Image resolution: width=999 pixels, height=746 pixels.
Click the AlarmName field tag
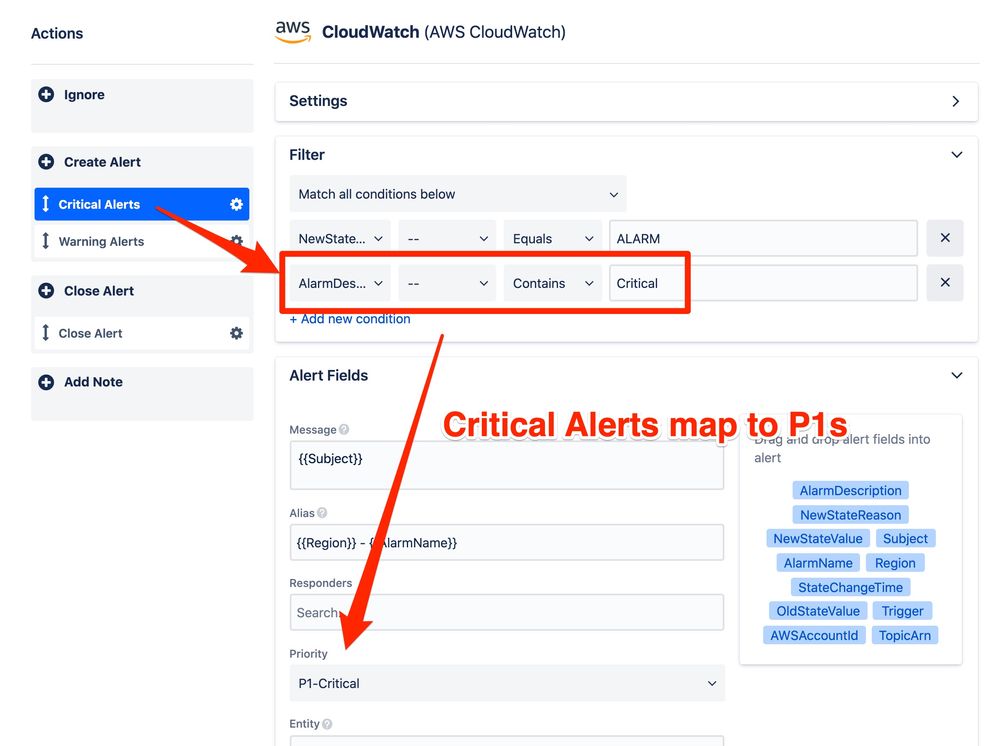(x=818, y=563)
